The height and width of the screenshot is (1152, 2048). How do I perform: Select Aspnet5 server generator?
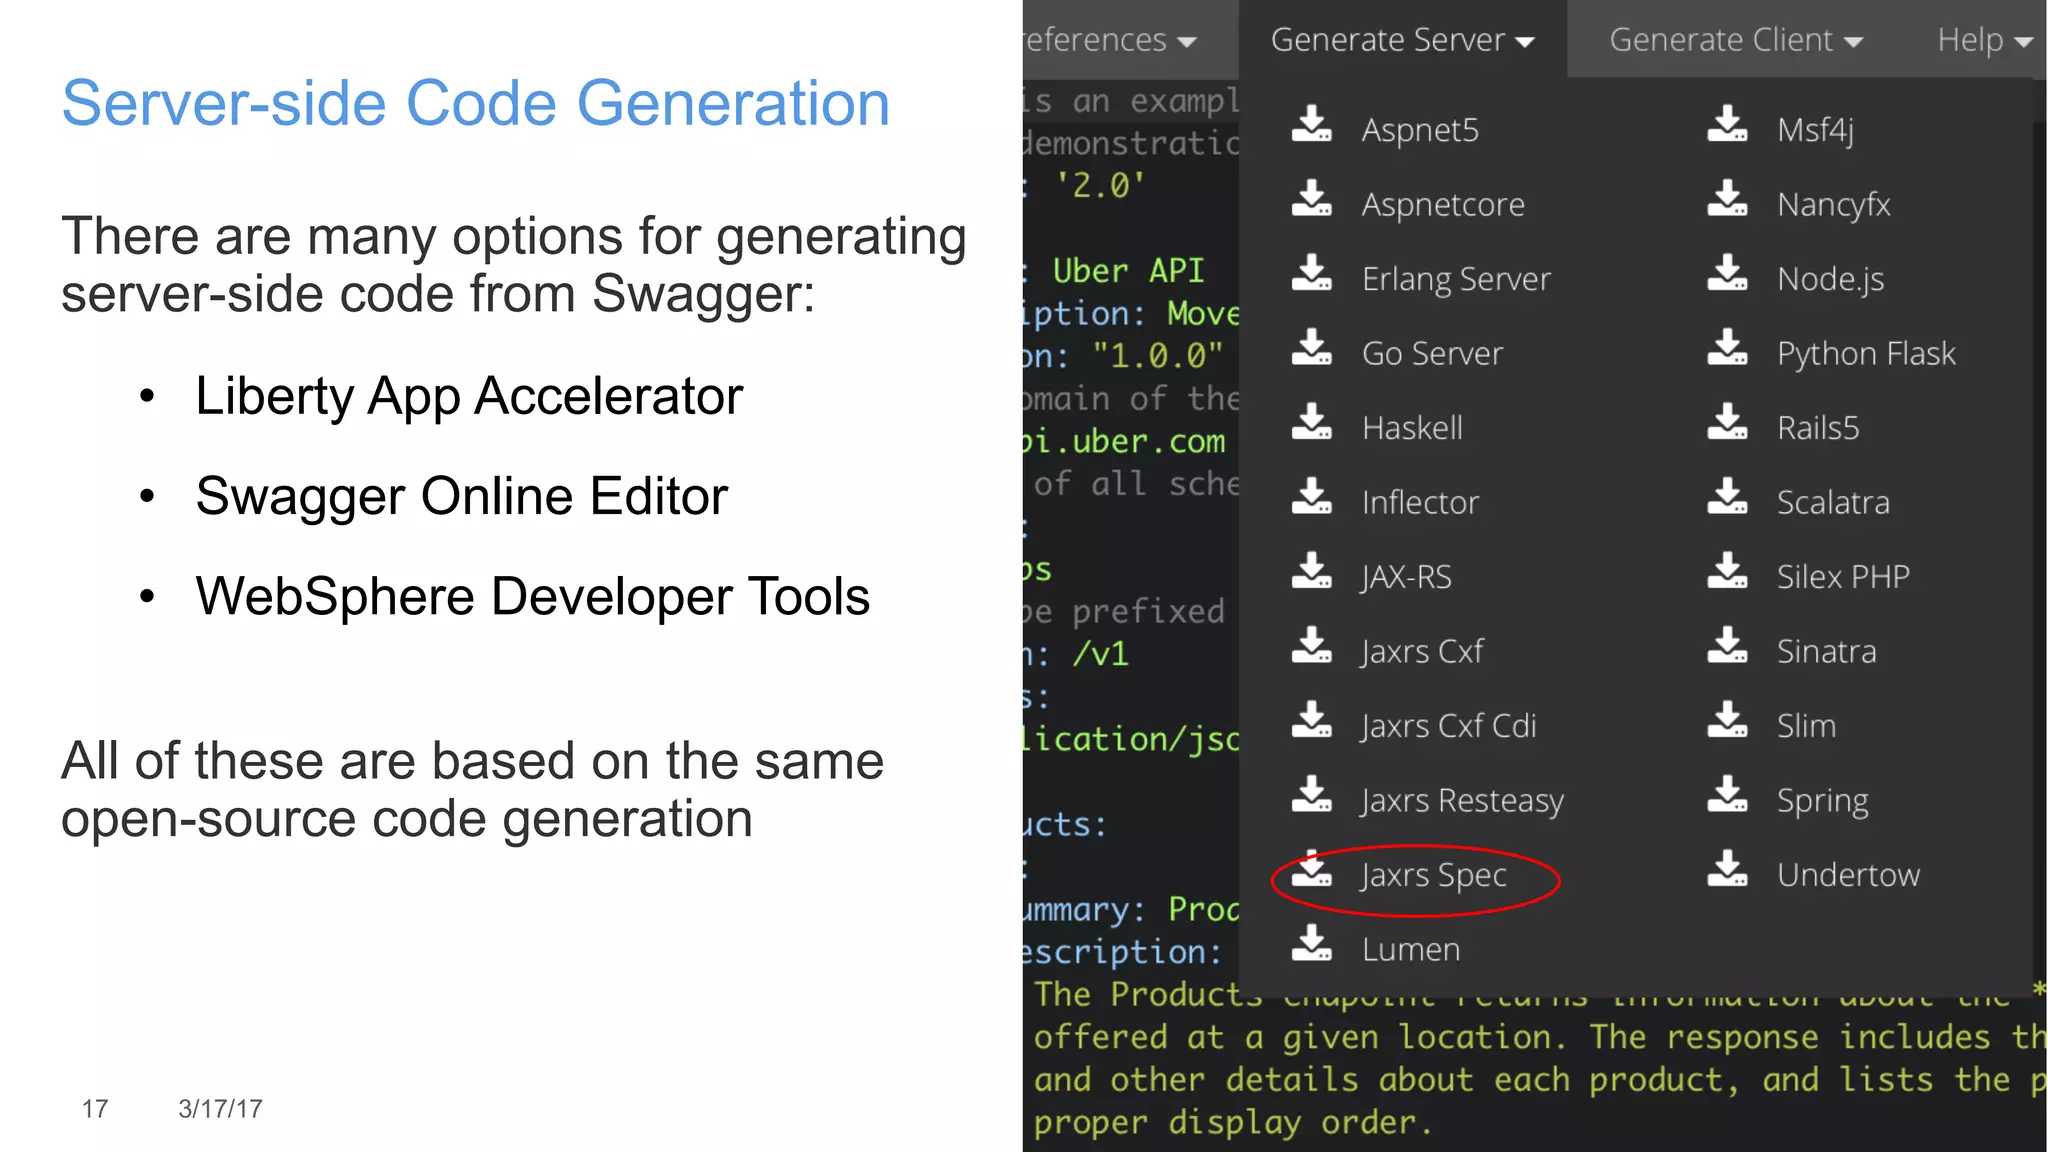[1420, 130]
